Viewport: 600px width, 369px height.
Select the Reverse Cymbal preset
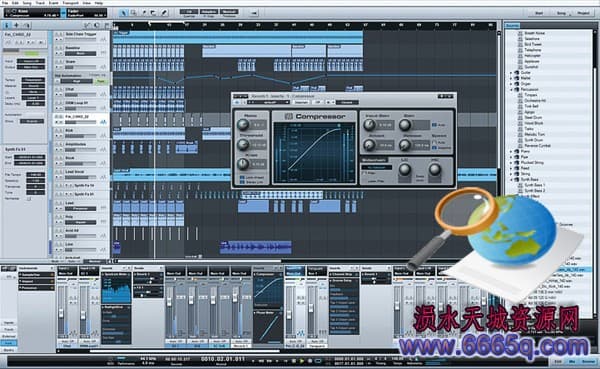tap(538, 145)
